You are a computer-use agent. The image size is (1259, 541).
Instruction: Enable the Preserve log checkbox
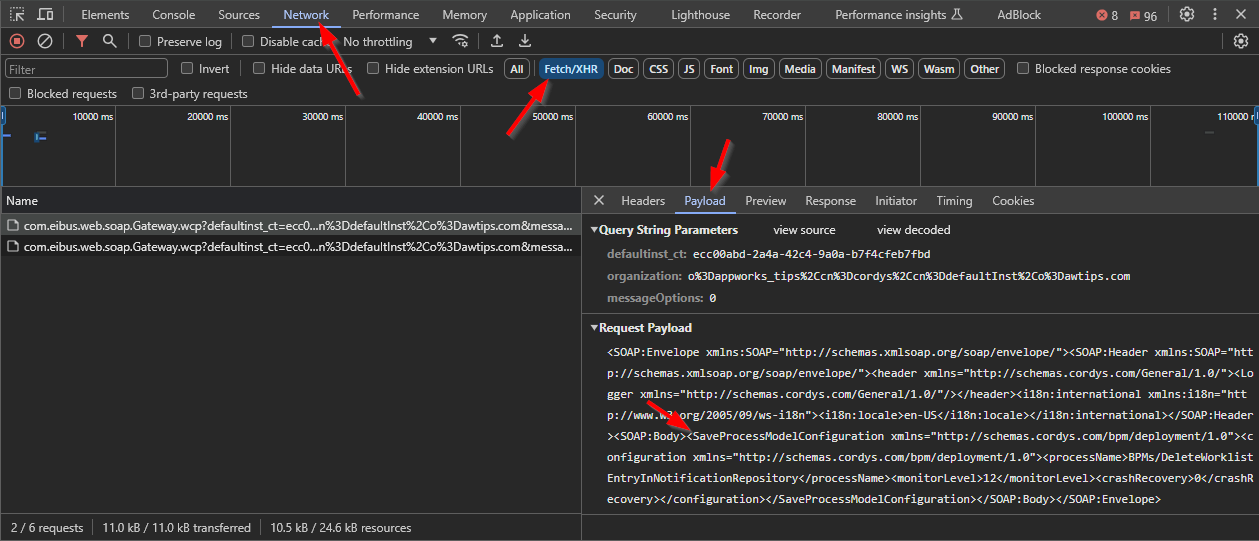(145, 42)
